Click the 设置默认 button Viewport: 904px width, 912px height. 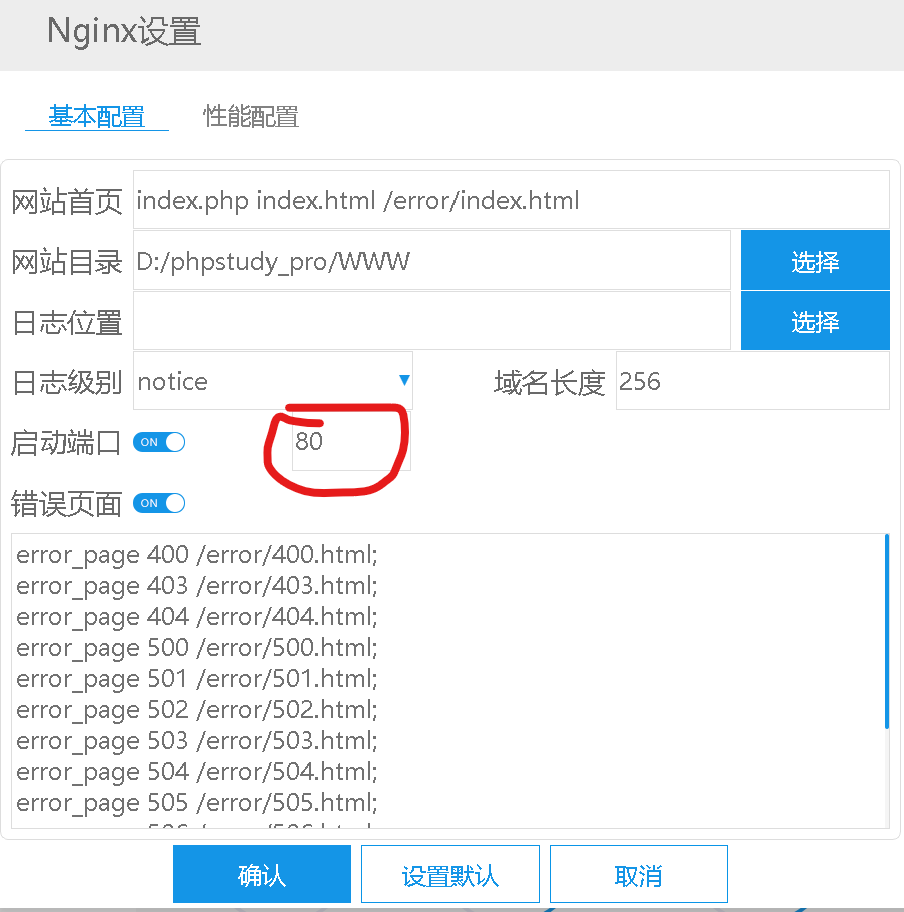tap(450, 874)
